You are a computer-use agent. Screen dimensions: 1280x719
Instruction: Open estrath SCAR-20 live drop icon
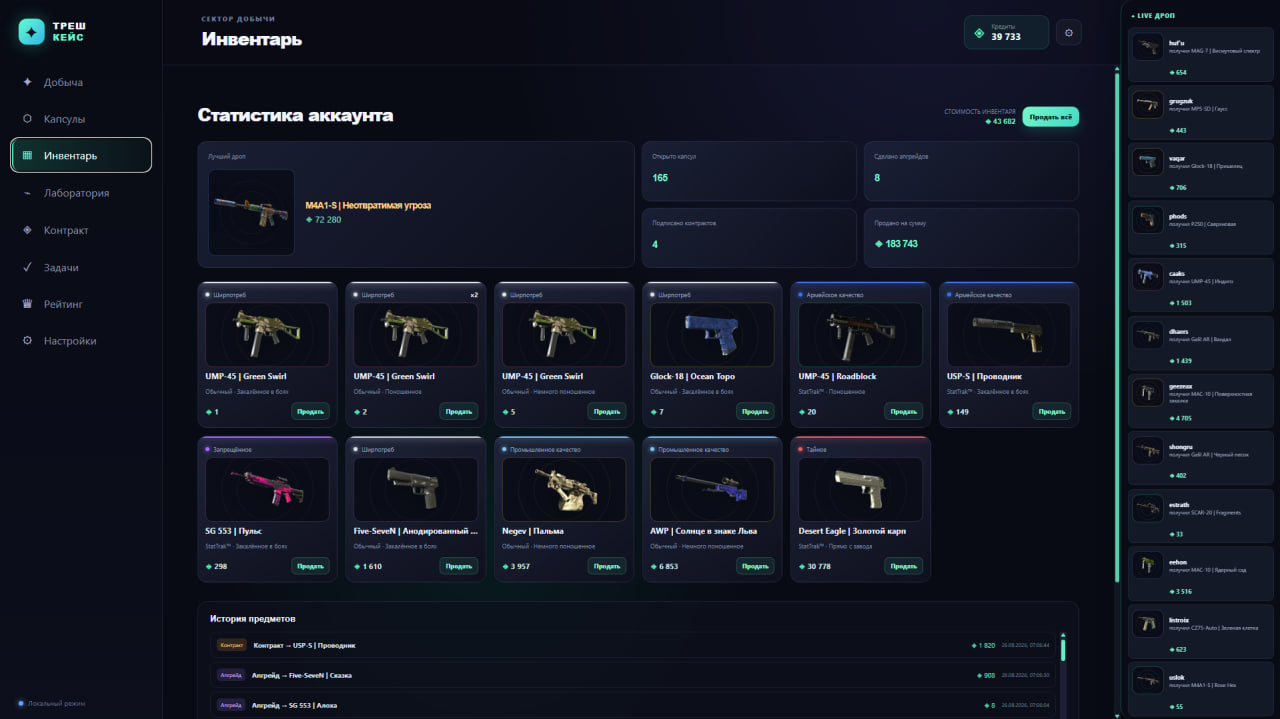1147,508
